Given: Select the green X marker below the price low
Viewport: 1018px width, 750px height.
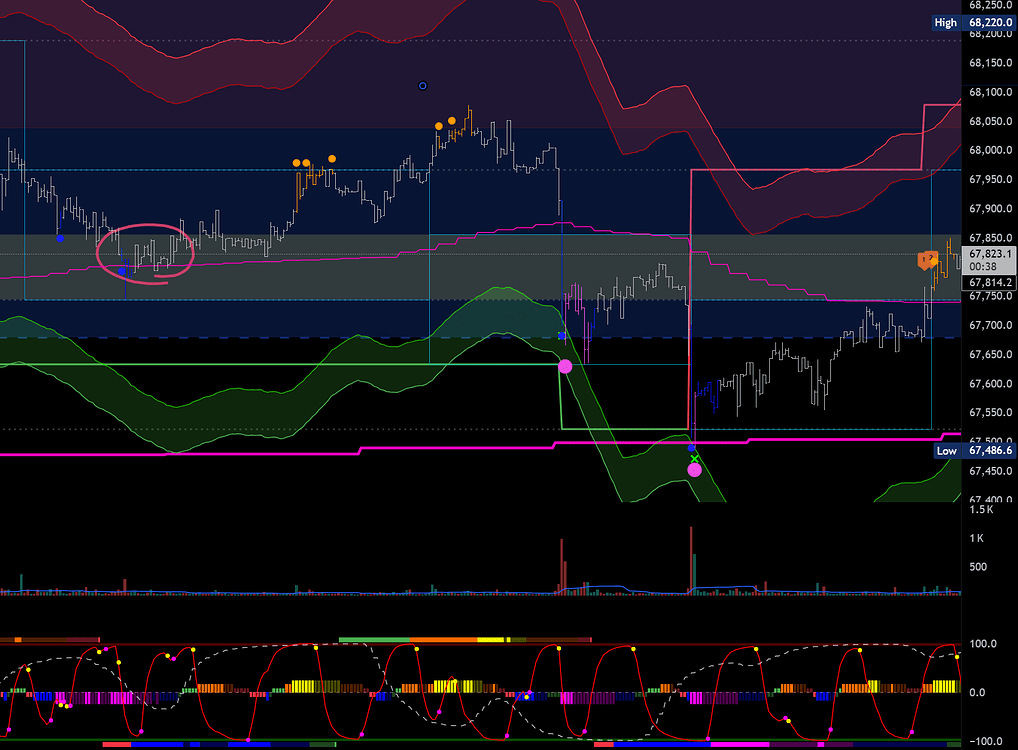Looking at the screenshot, I should 694,459.
